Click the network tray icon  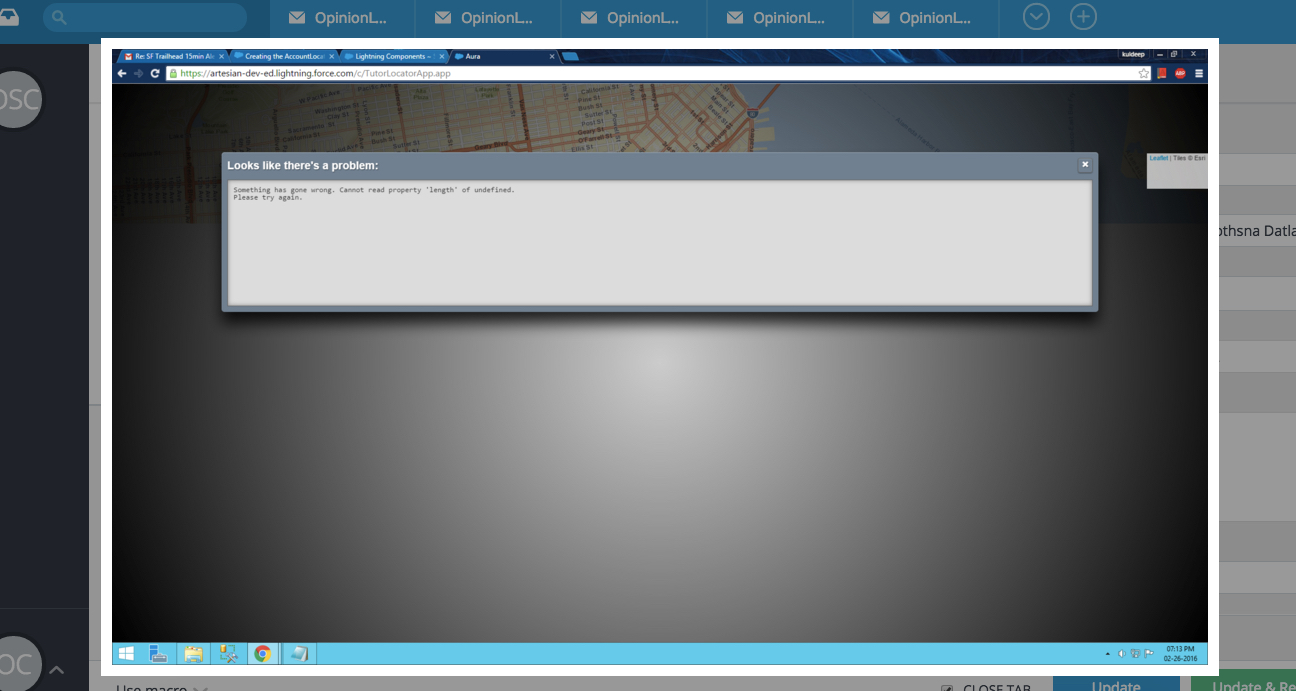coord(1135,654)
